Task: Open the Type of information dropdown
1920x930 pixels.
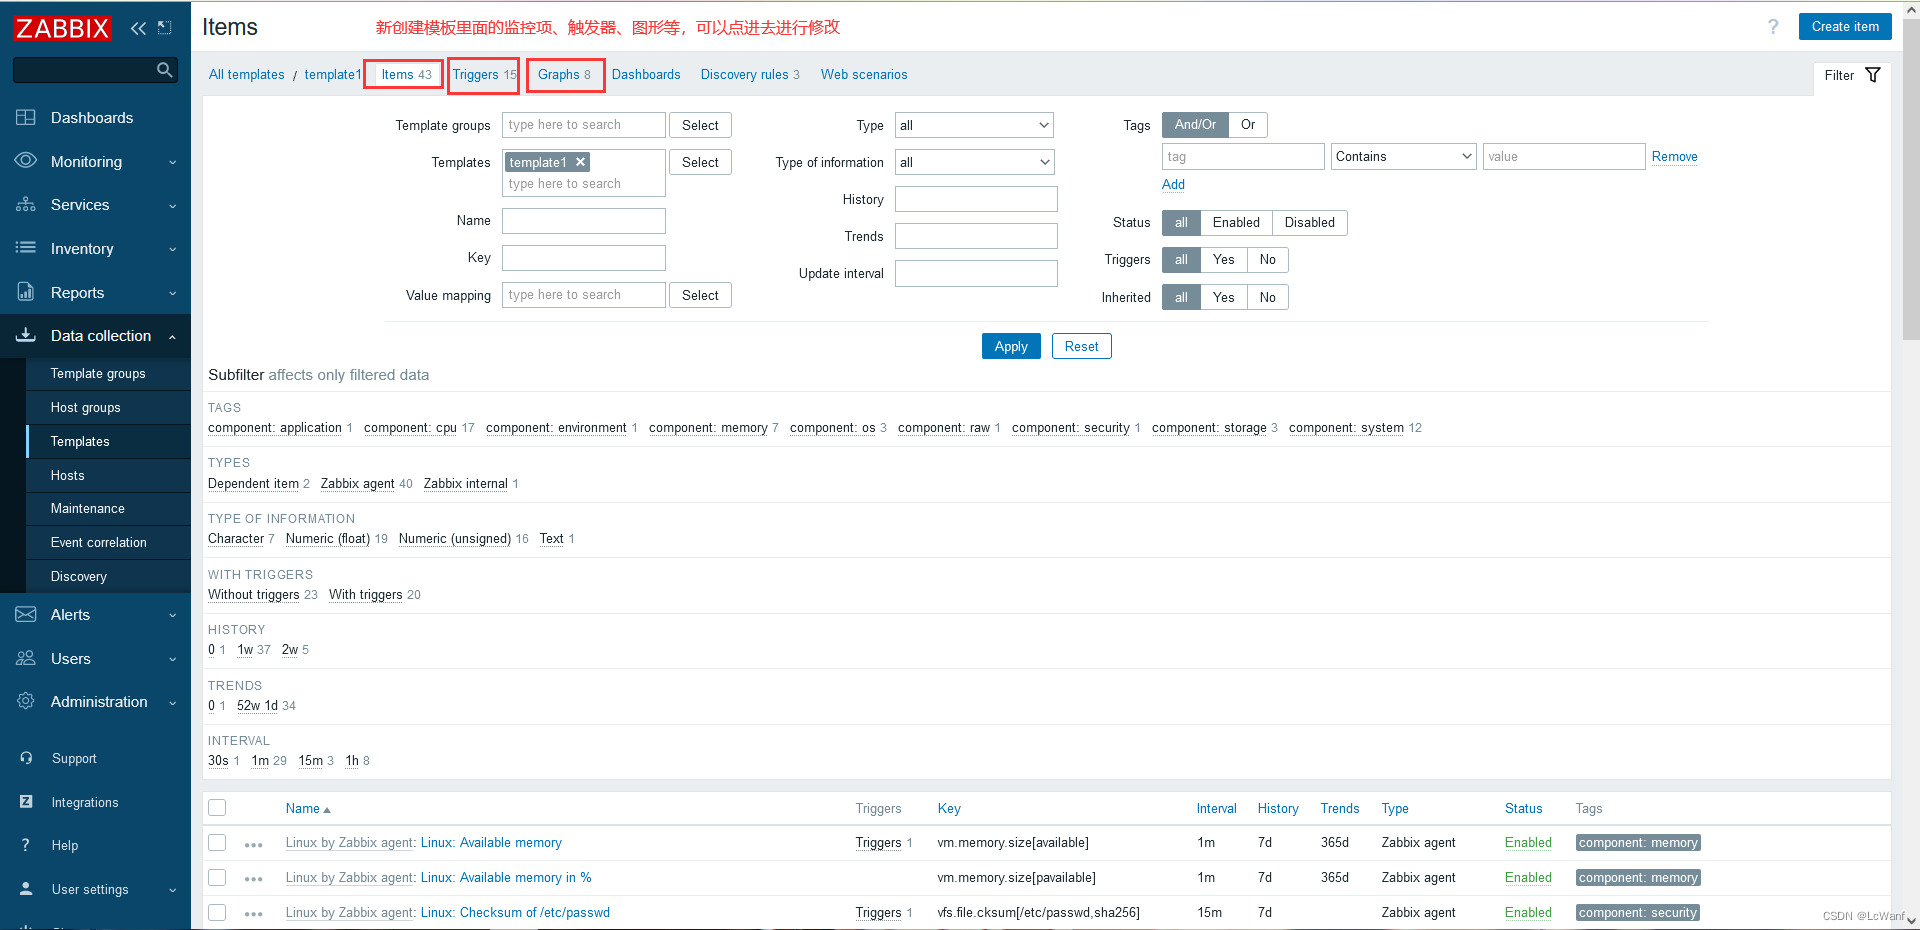Action: coord(974,162)
